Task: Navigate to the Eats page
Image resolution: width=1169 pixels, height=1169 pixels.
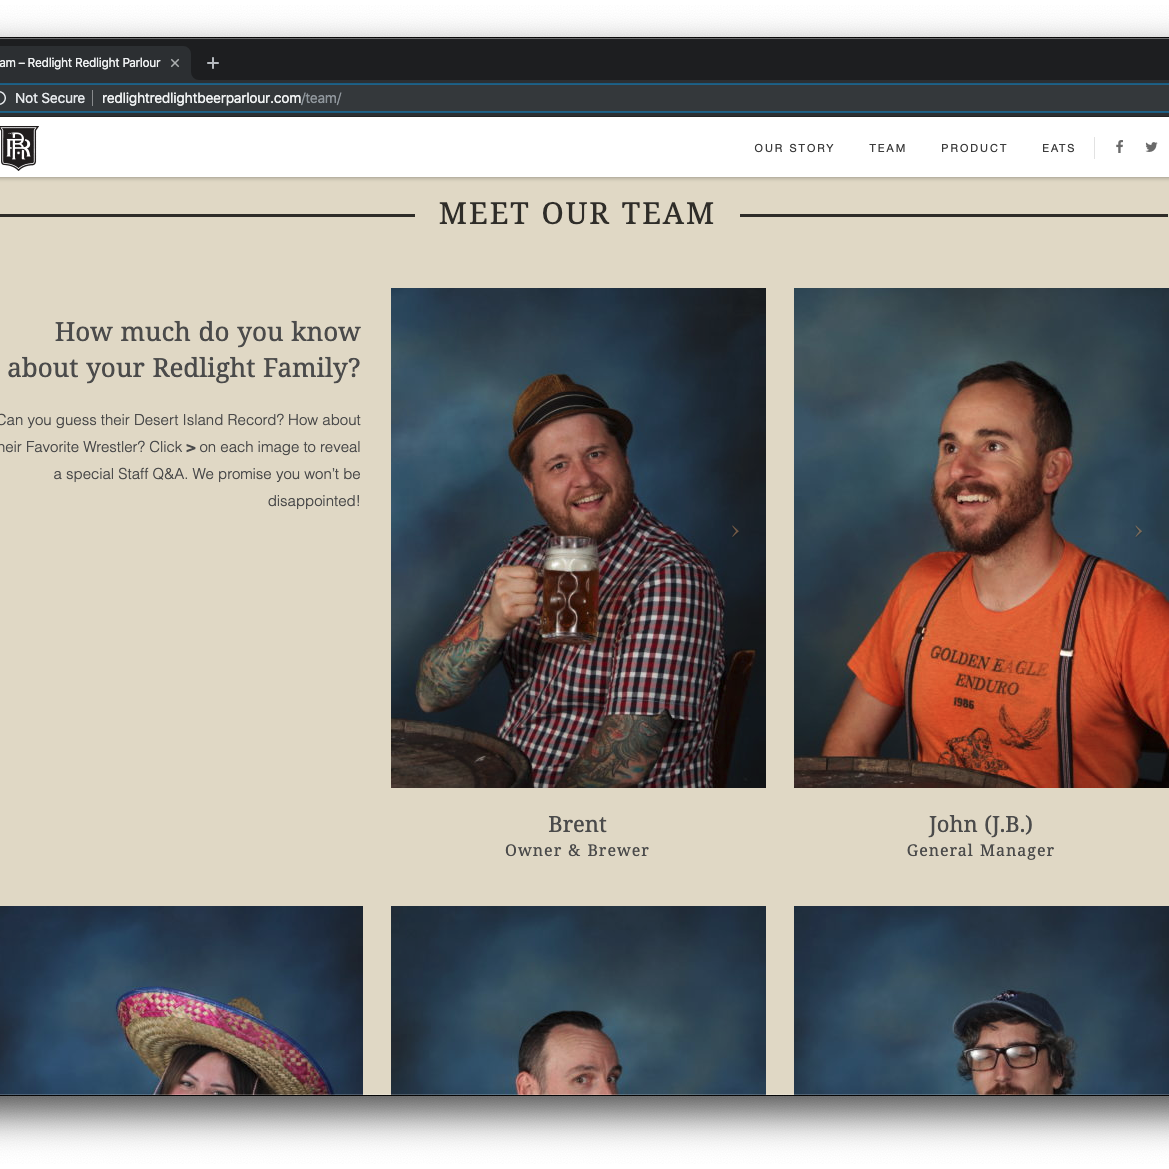Action: 1058,148
